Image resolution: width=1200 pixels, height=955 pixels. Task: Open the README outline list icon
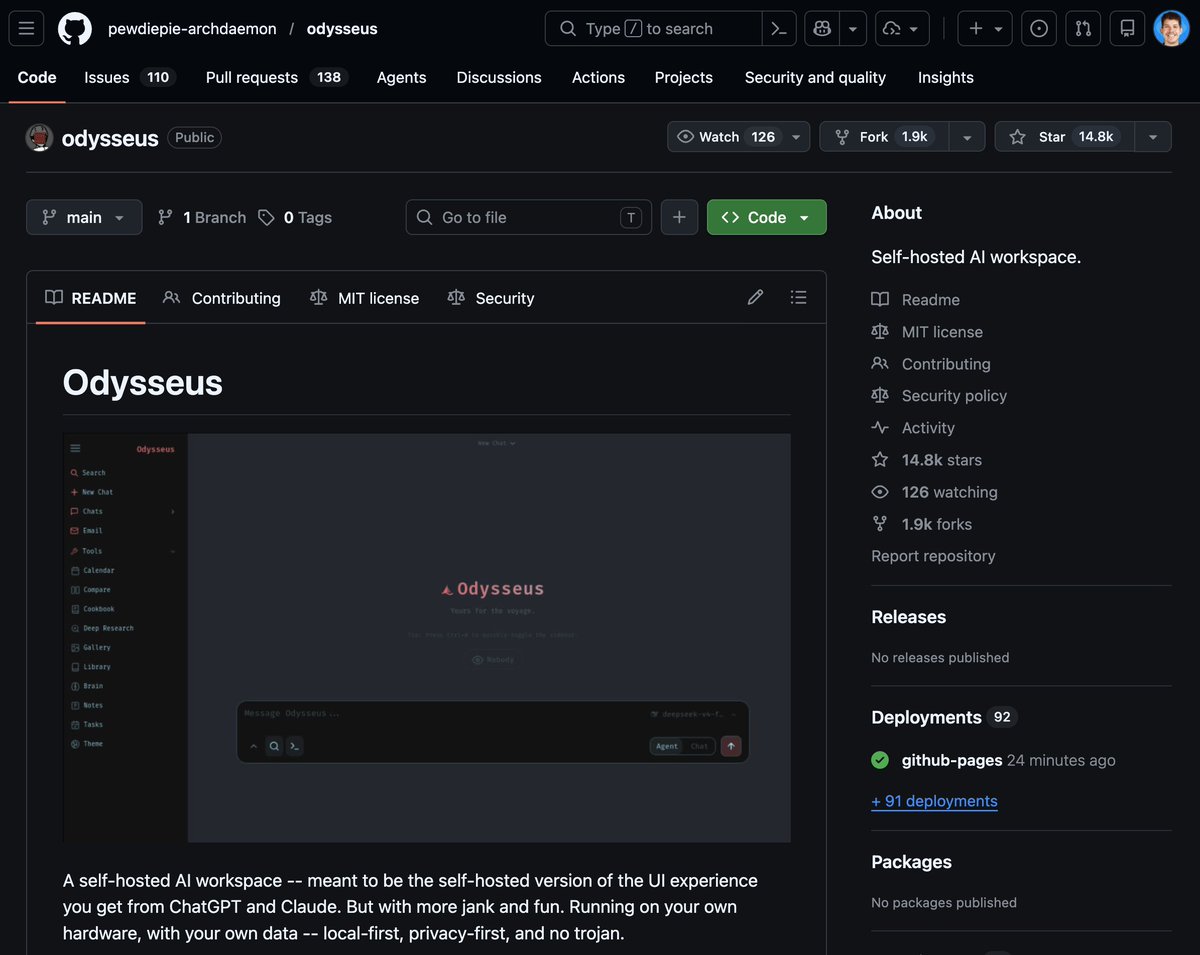point(798,297)
